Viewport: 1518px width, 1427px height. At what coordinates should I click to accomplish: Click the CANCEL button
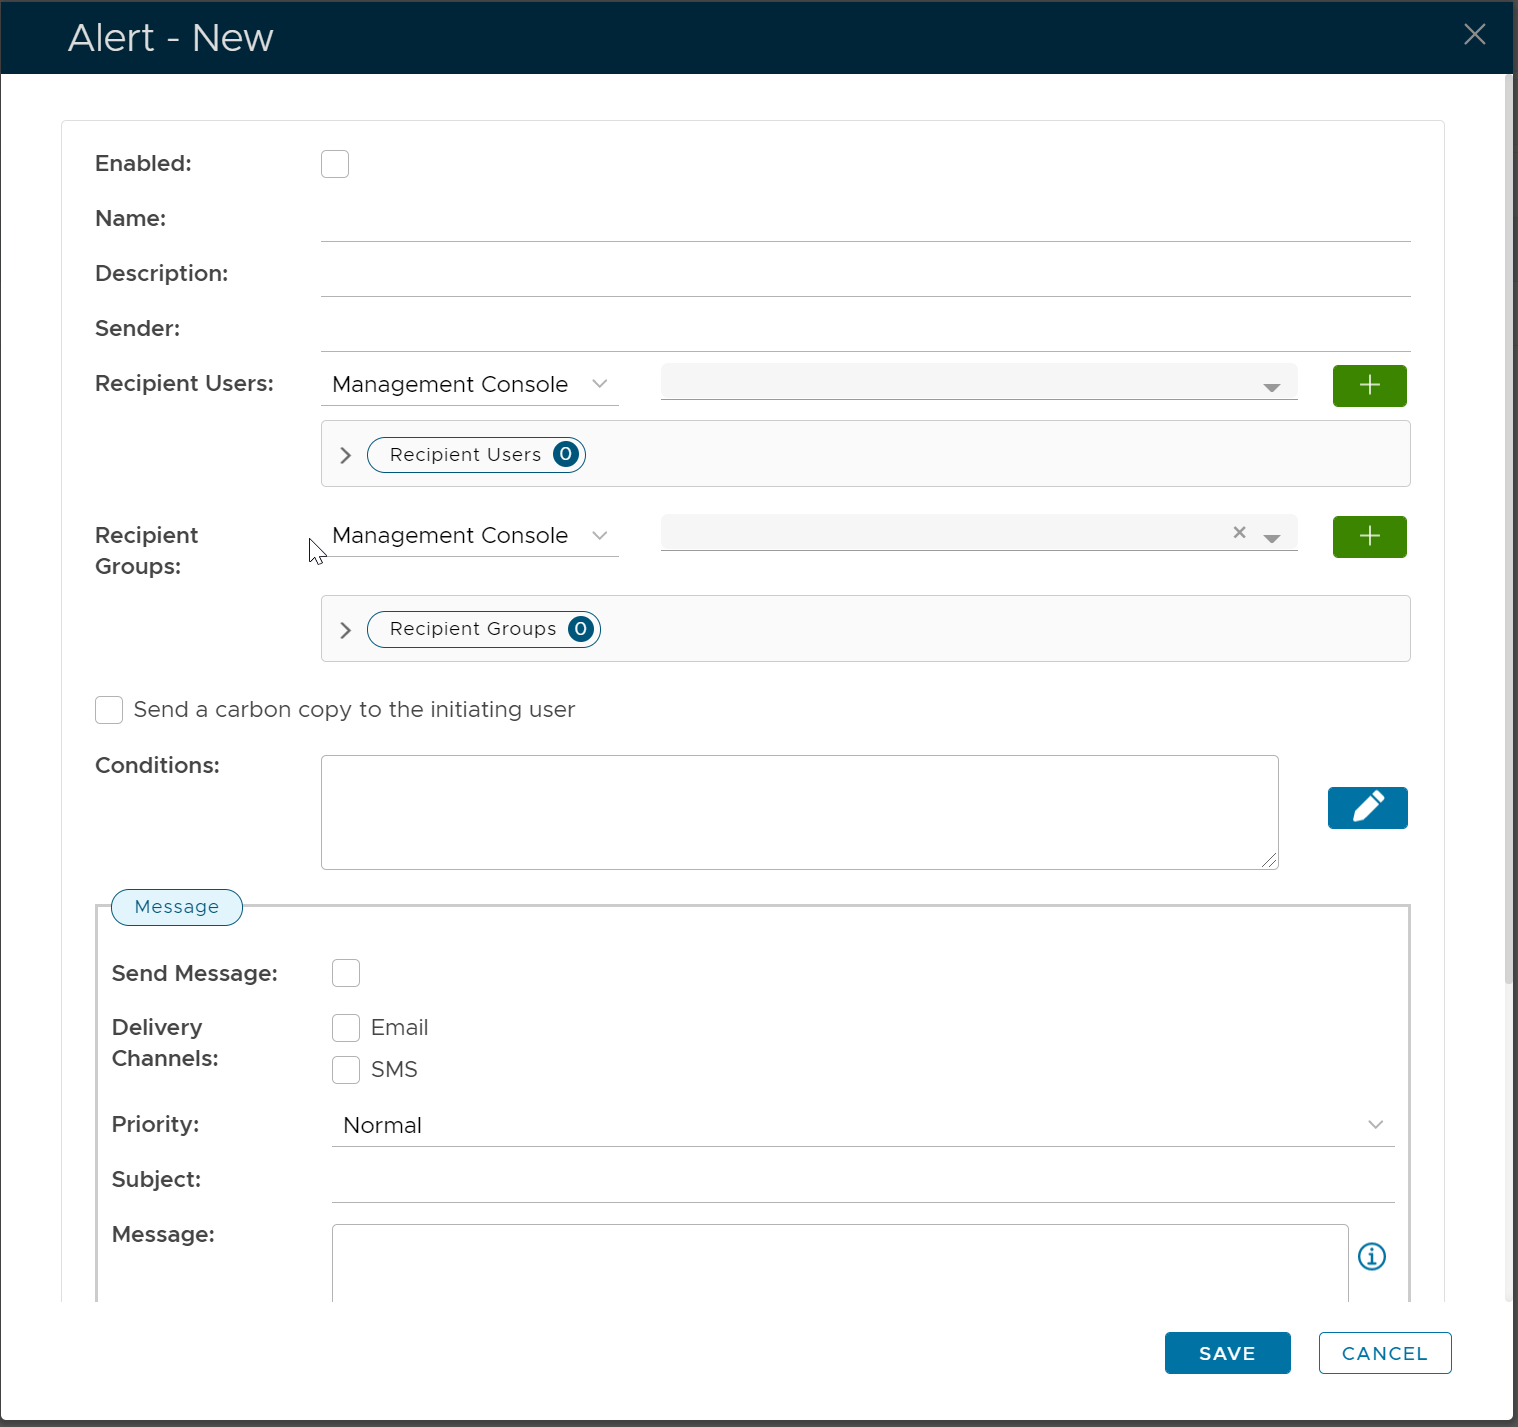1384,1353
